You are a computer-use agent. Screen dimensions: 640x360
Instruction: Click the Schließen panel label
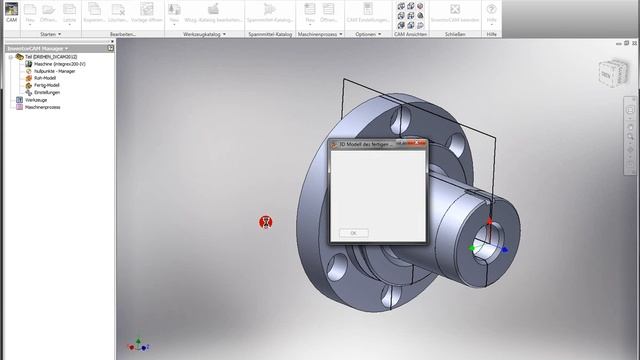click(x=455, y=34)
